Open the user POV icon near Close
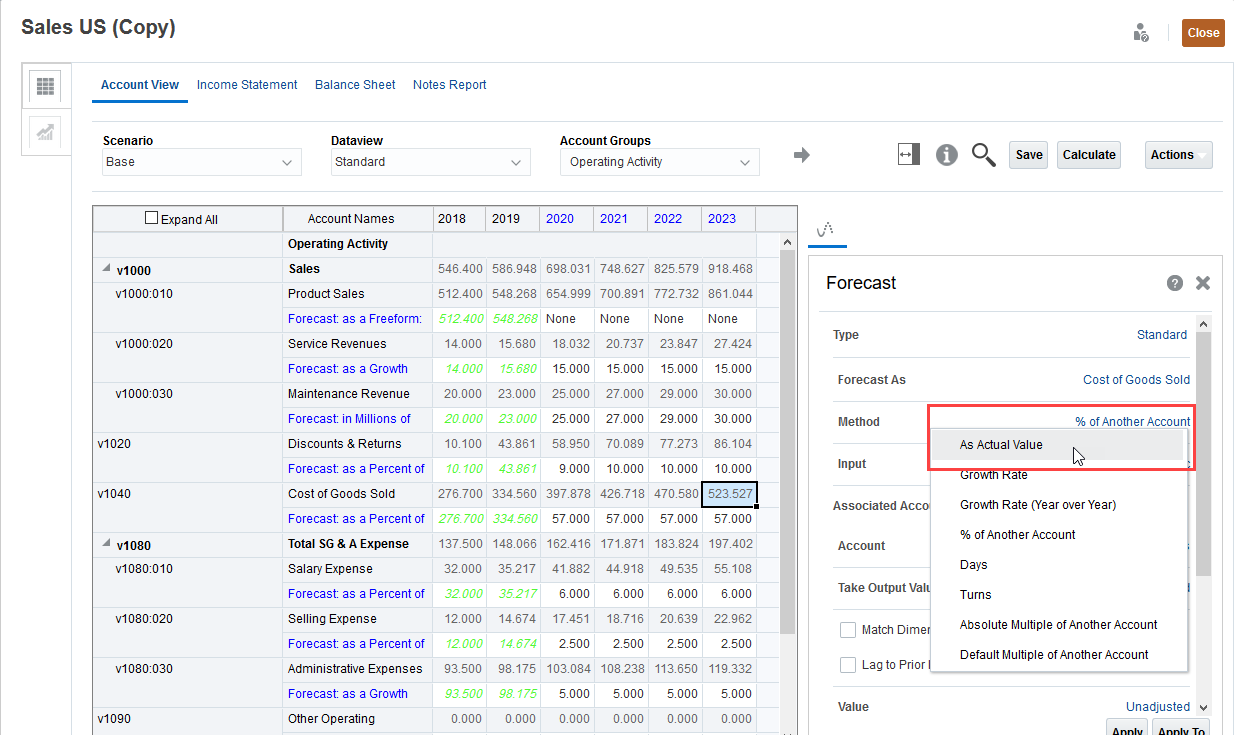Viewport: 1234px width, 736px height. click(x=1141, y=32)
